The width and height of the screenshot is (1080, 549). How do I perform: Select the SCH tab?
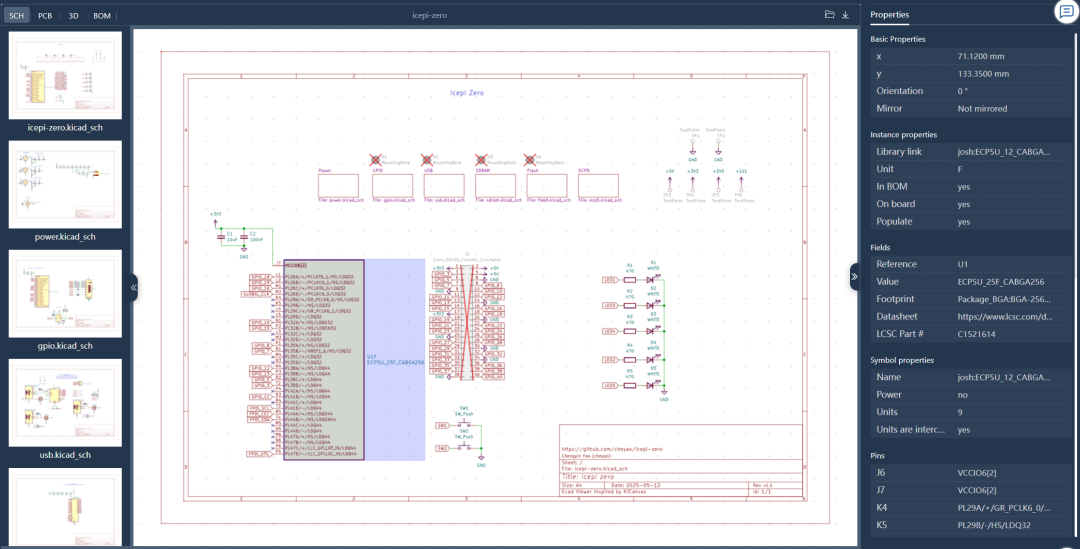17,16
